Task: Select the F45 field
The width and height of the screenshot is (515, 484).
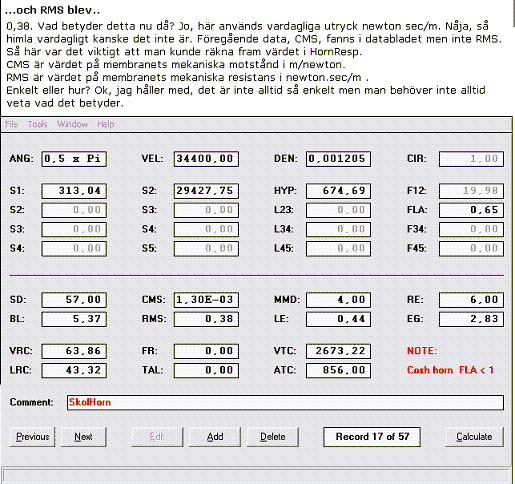Action: [471, 249]
